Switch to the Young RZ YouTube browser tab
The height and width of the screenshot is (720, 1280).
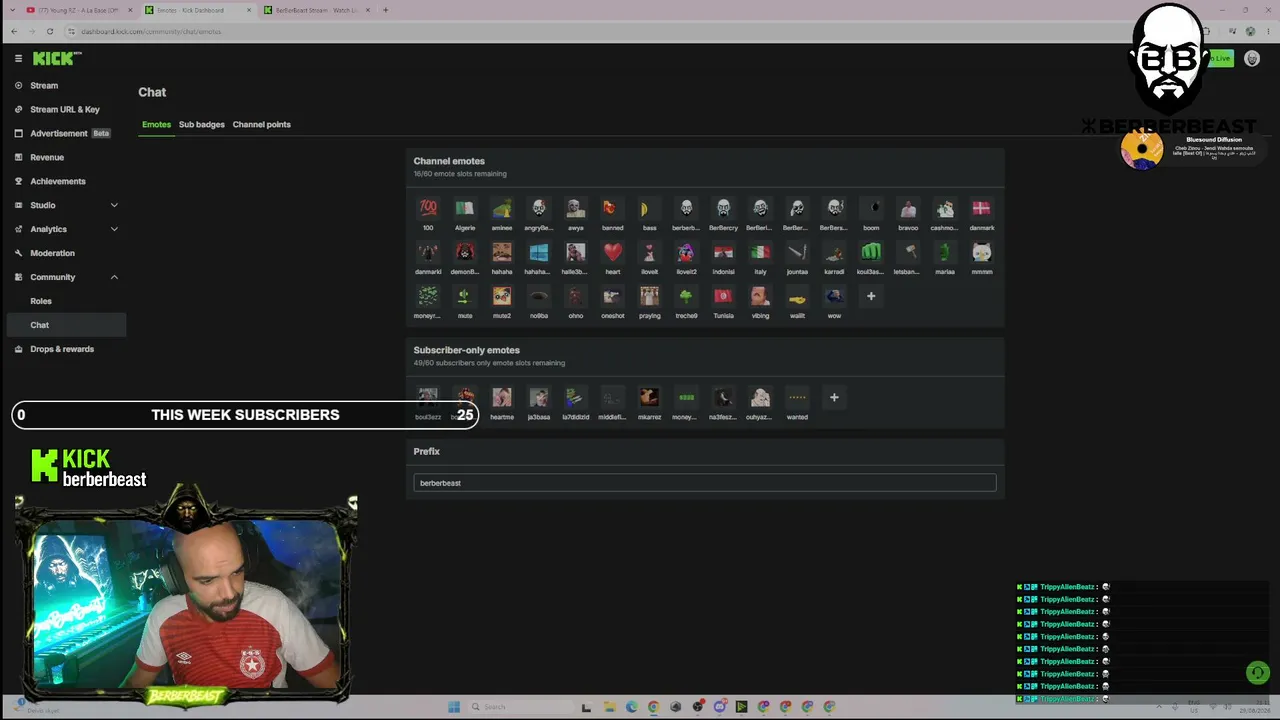(80, 10)
